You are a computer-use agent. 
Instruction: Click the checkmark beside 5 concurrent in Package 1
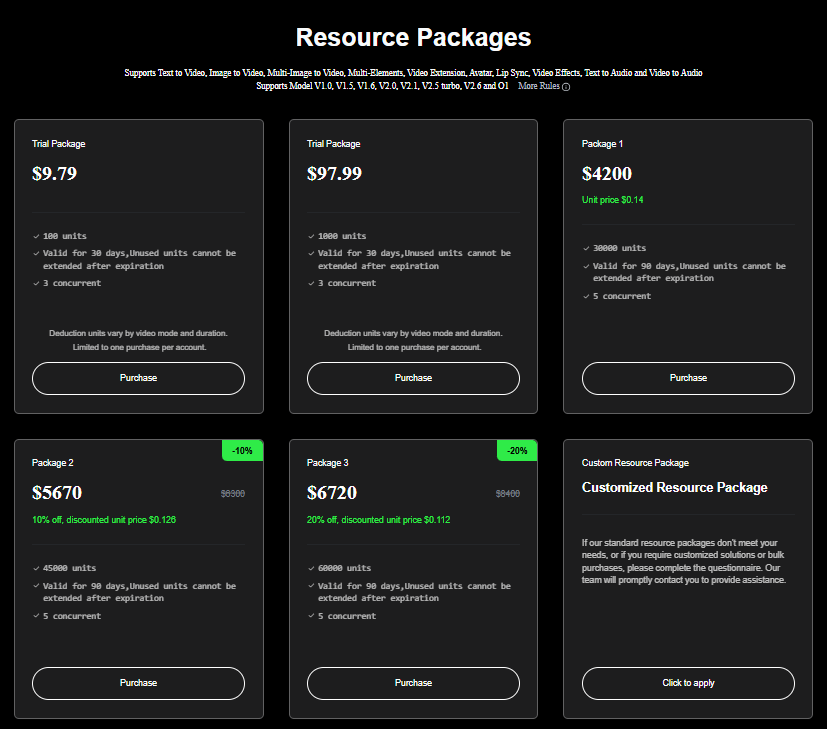click(x=586, y=296)
